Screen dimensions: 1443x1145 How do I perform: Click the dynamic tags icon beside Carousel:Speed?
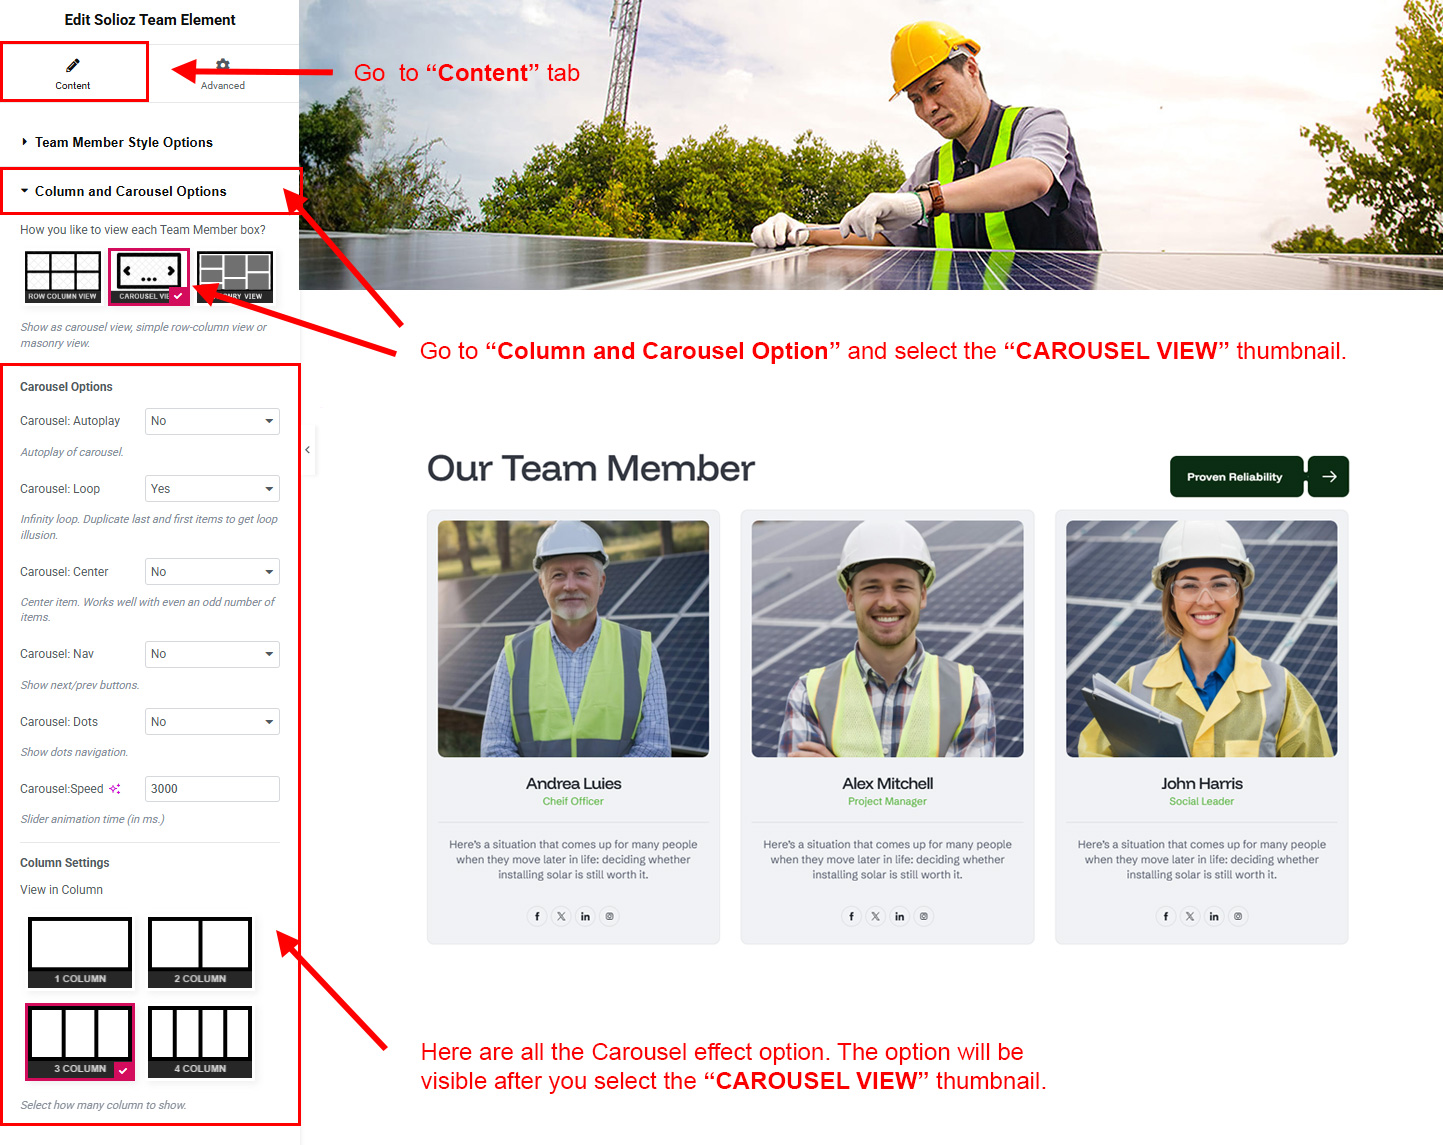[x=115, y=789]
